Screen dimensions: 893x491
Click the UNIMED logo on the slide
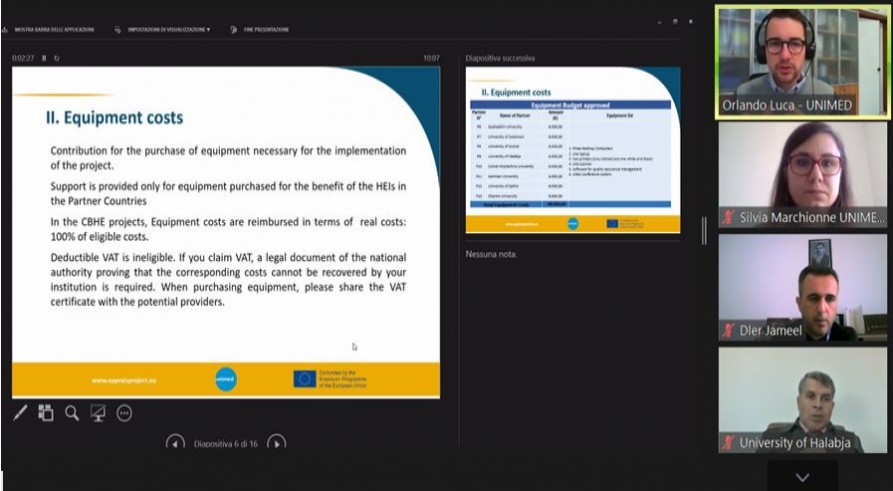(x=226, y=379)
